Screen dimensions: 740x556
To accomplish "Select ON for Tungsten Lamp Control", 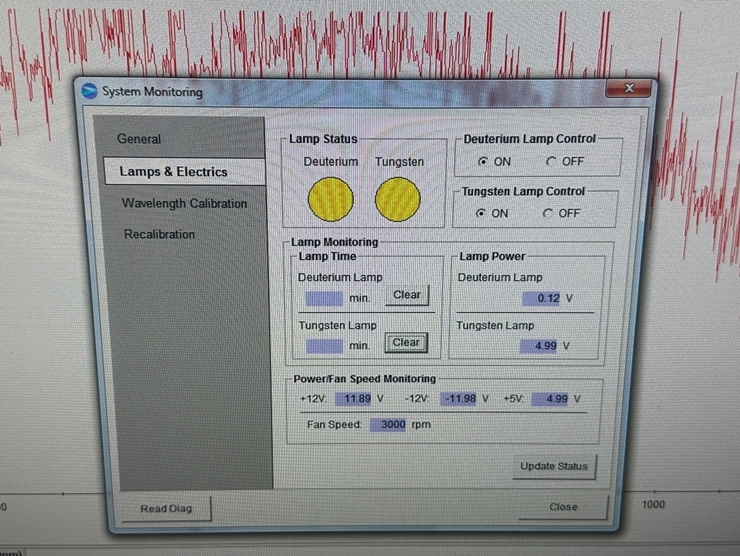I will point(482,213).
